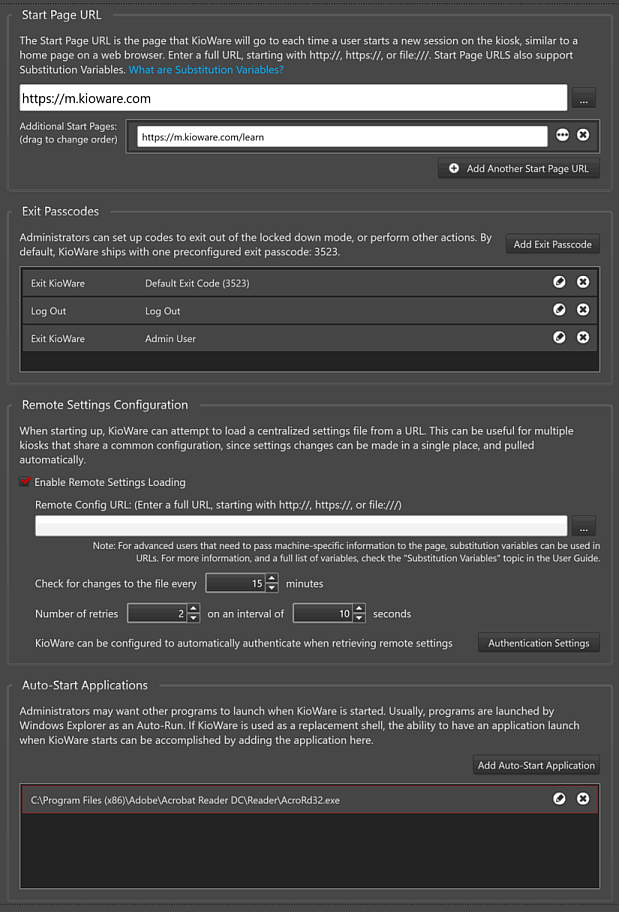The image size is (619, 912).
Task: Click Add Auto-Start Application button
Action: coord(536,765)
